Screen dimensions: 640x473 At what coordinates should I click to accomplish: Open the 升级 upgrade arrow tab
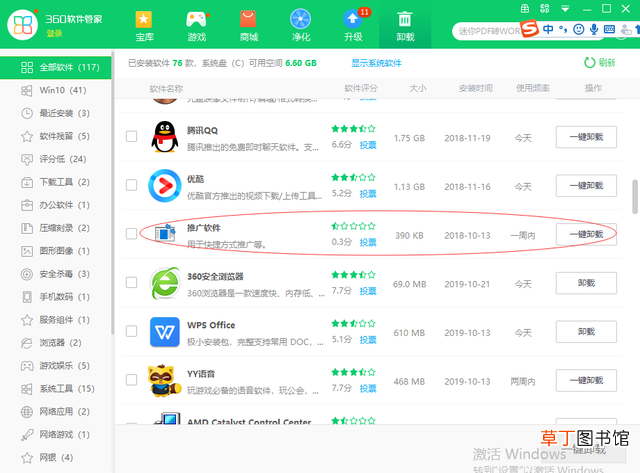(x=353, y=26)
